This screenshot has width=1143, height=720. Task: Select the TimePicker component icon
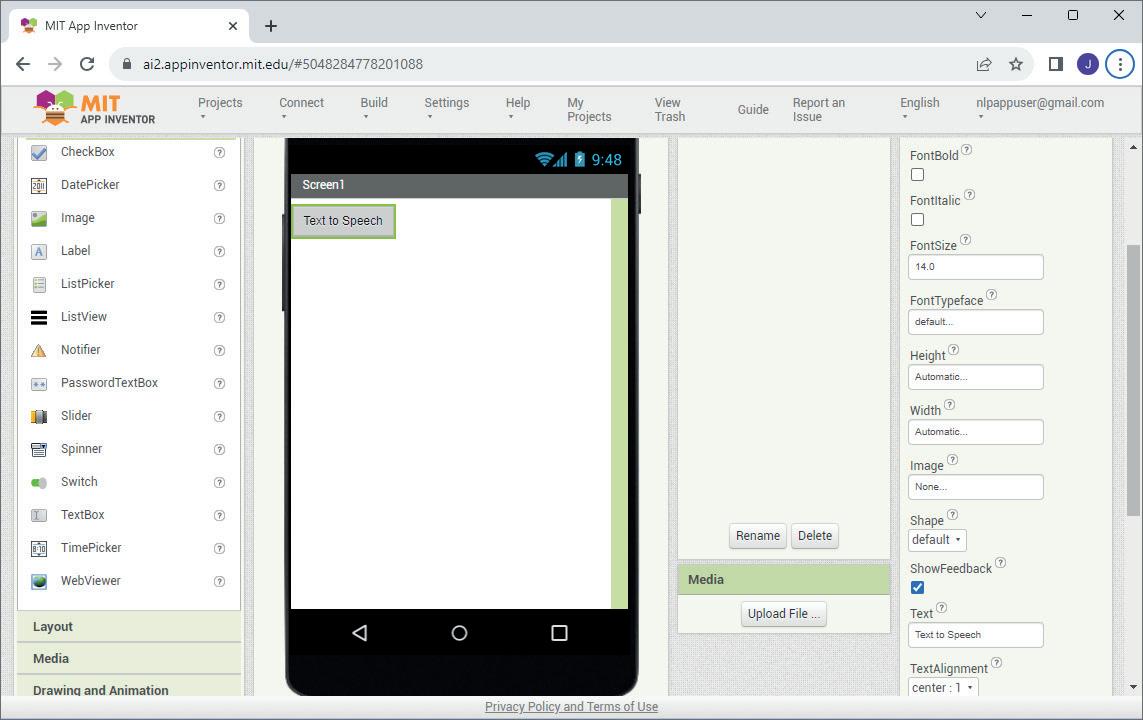39,548
